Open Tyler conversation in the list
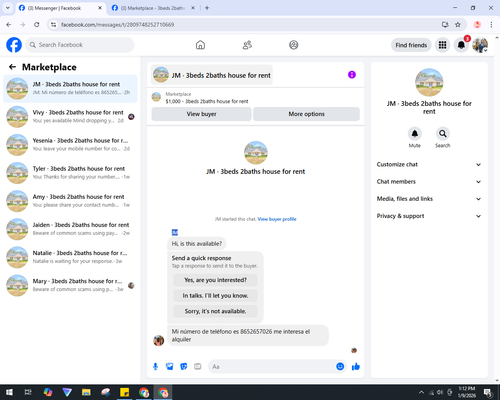 coord(70,173)
